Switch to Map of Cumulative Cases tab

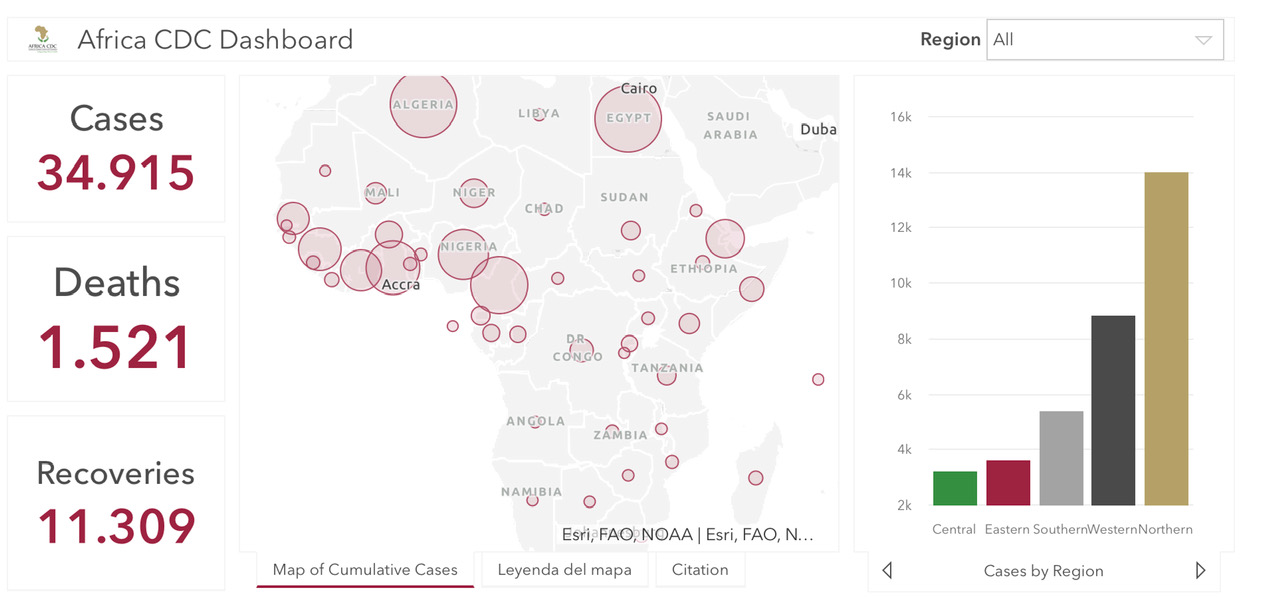click(365, 570)
